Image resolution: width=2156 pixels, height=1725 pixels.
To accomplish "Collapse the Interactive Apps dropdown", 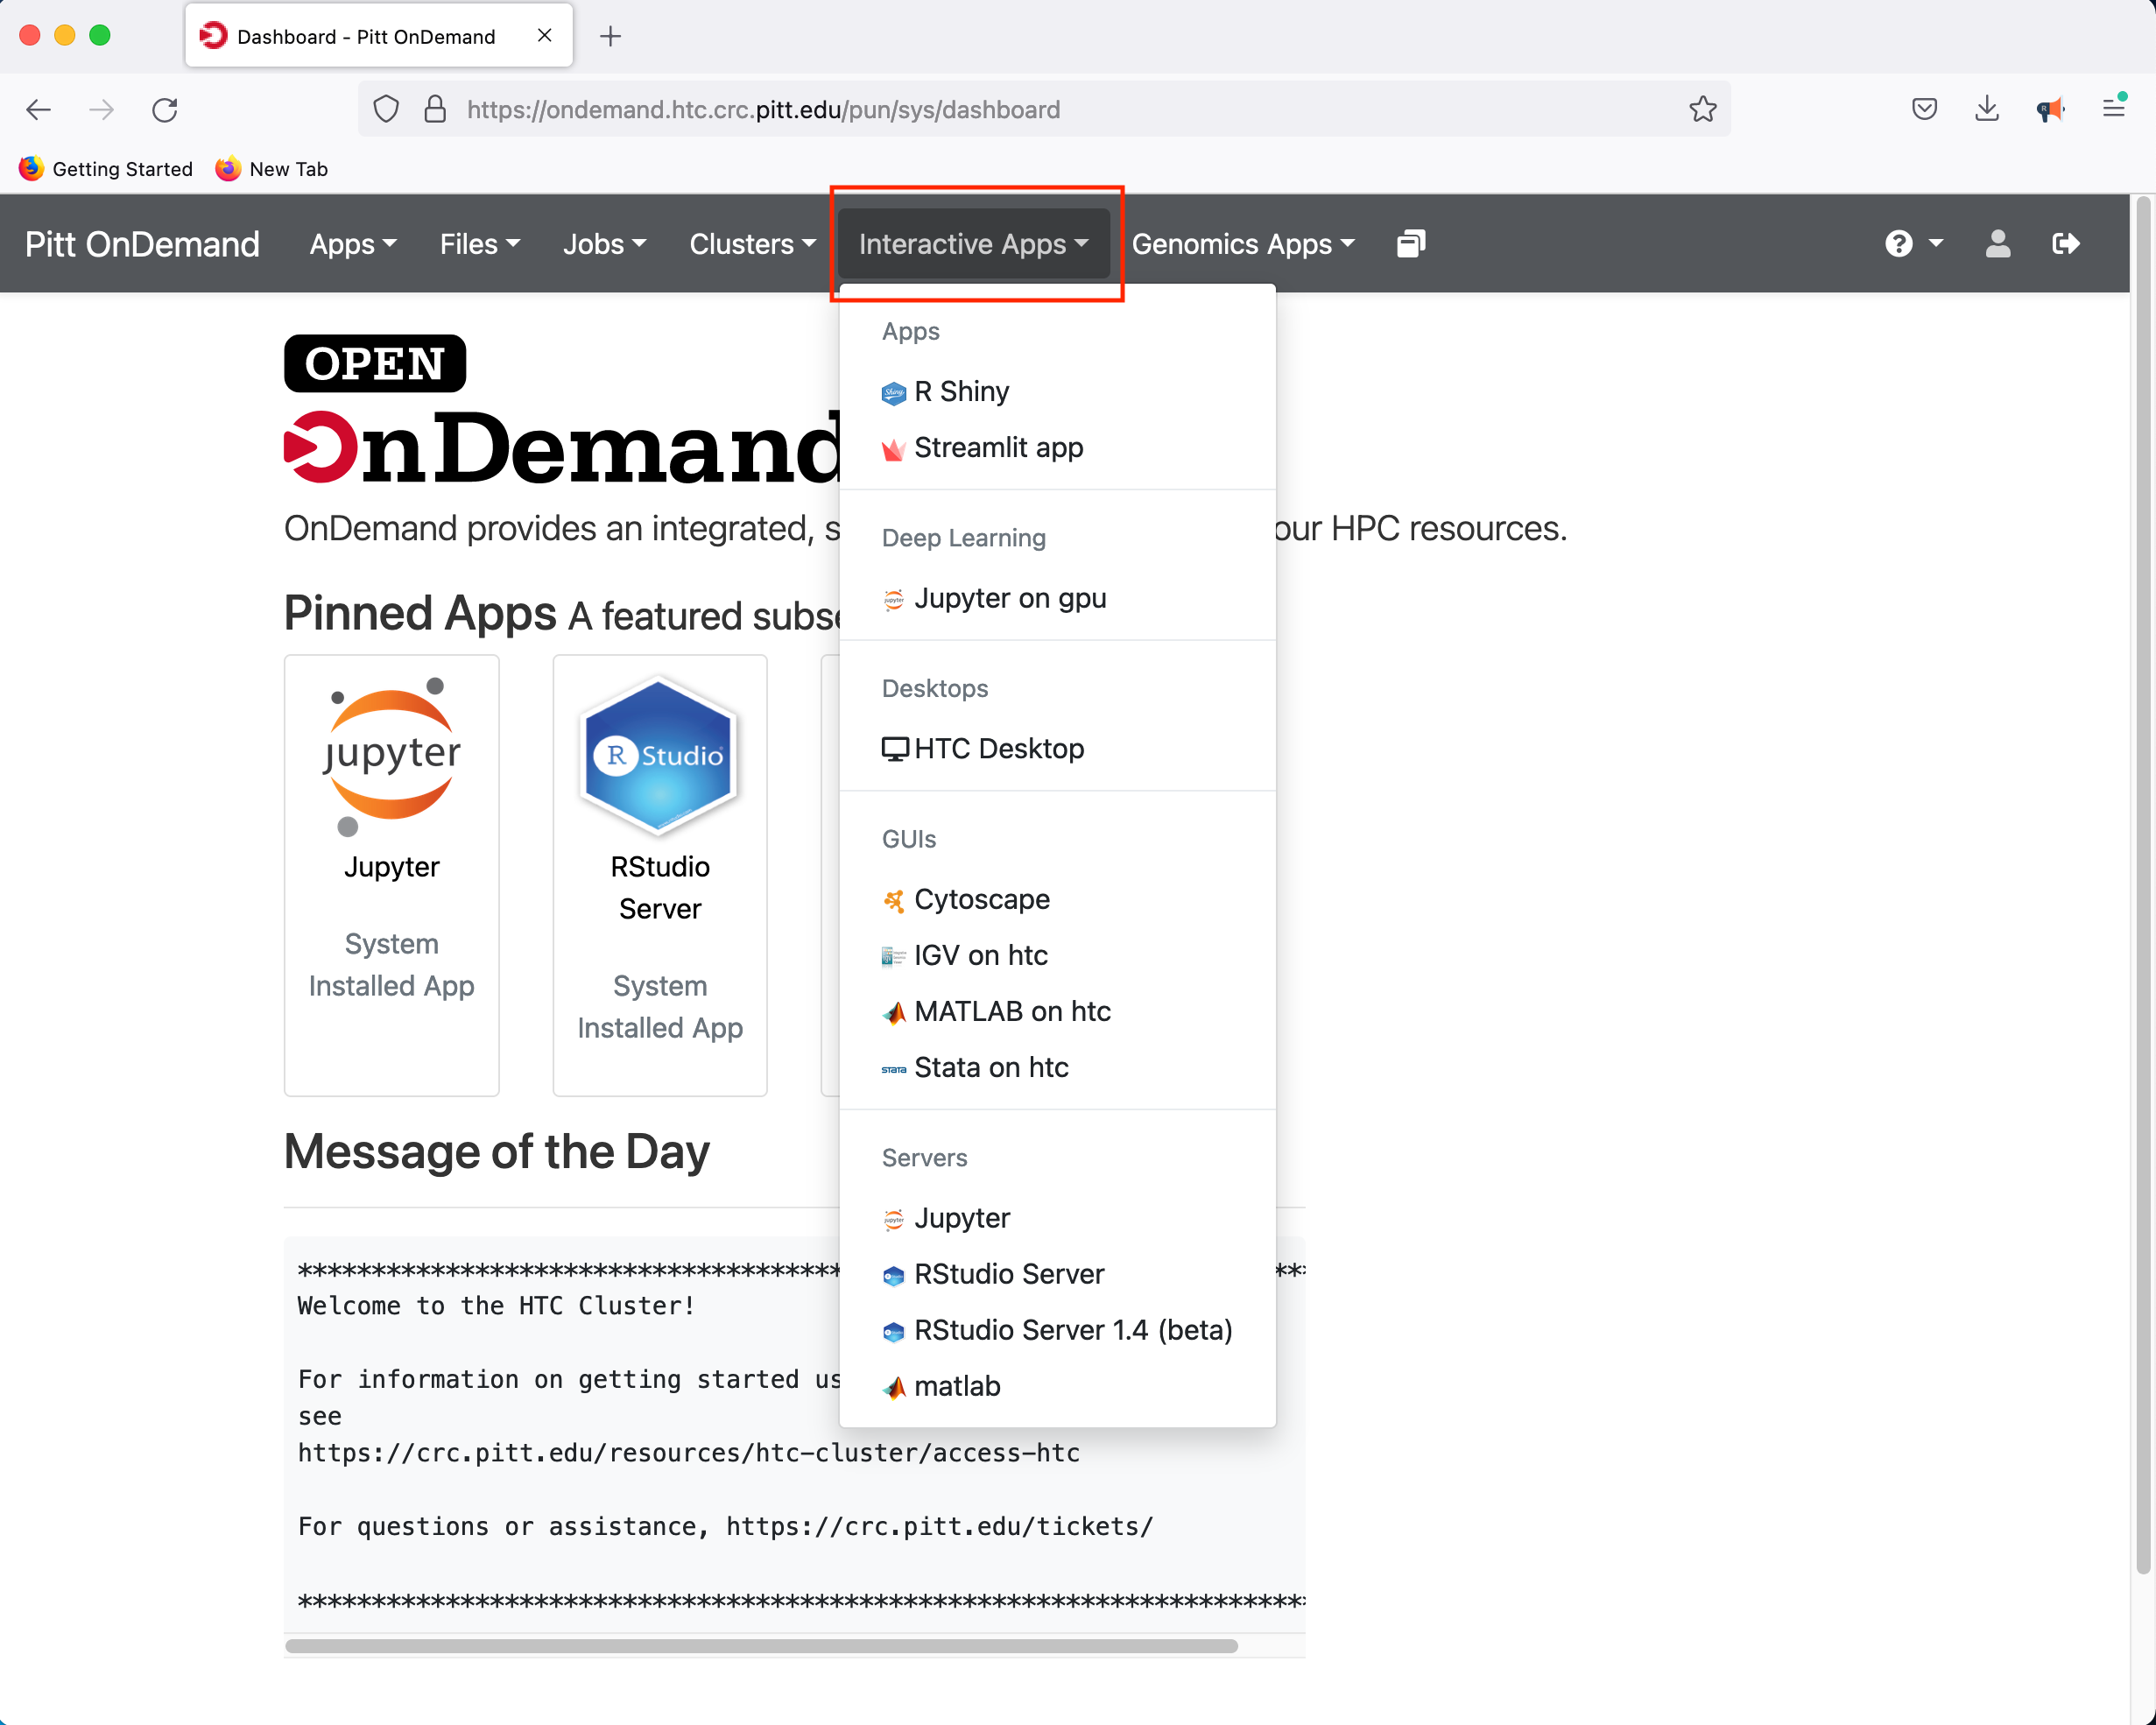I will 973,243.
